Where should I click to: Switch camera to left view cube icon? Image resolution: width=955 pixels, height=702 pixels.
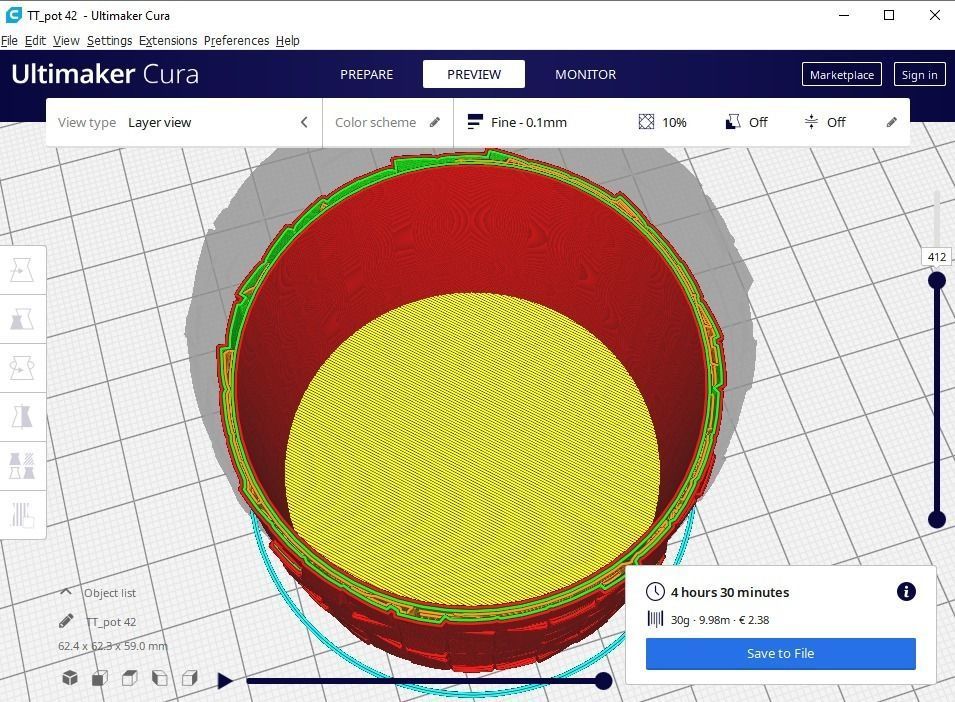point(160,678)
